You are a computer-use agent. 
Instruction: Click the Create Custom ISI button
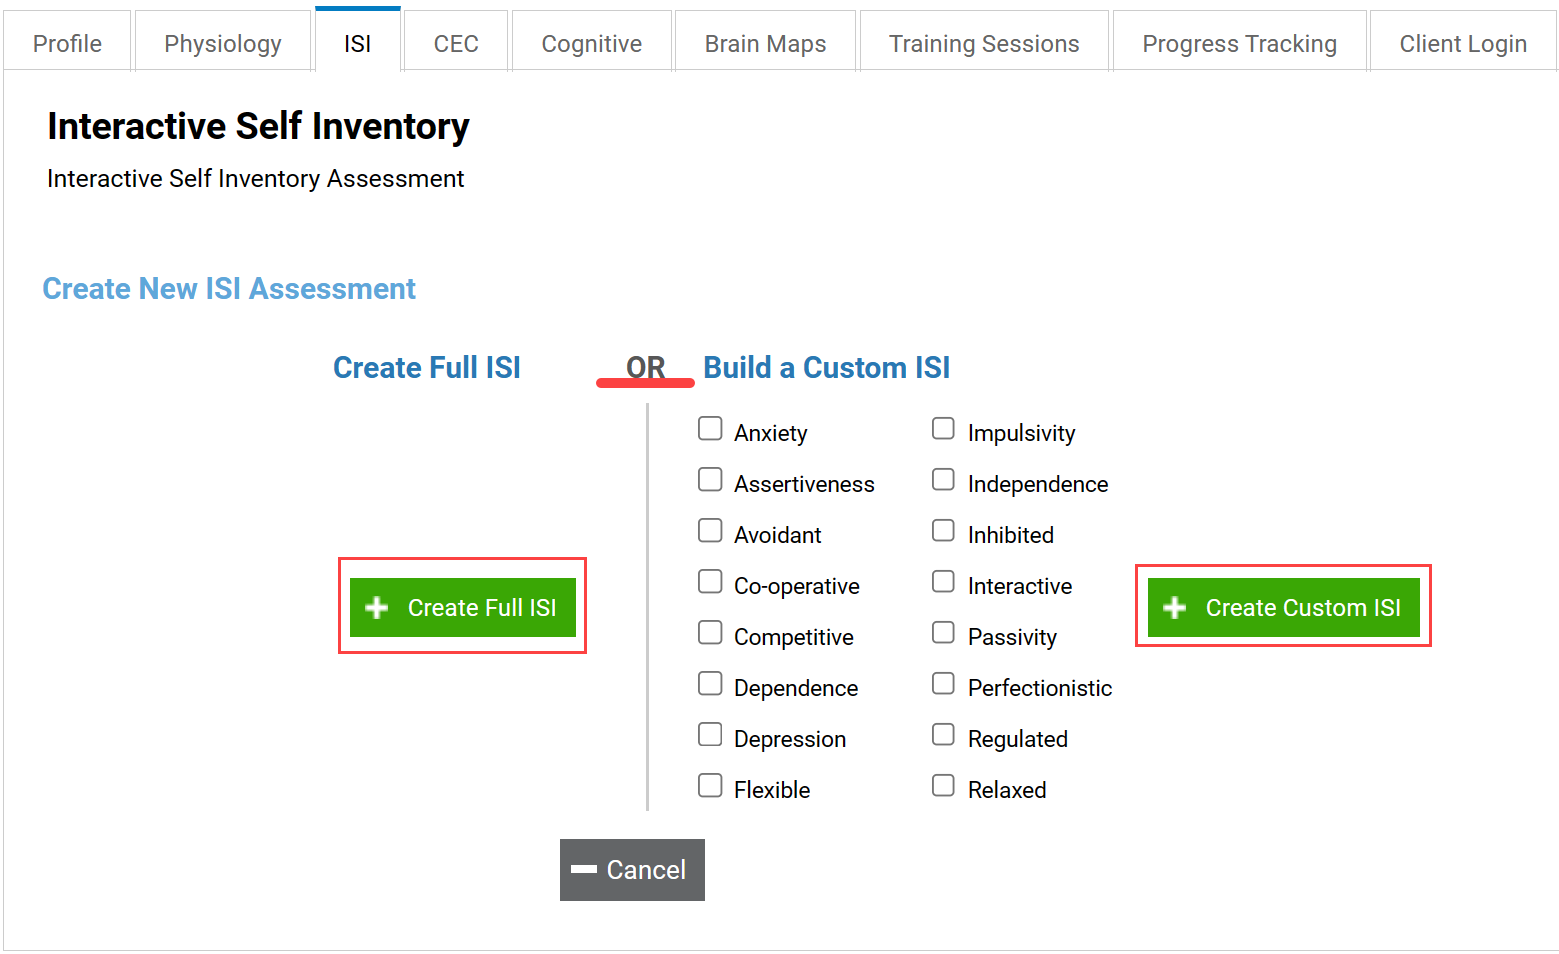pyautogui.click(x=1284, y=608)
